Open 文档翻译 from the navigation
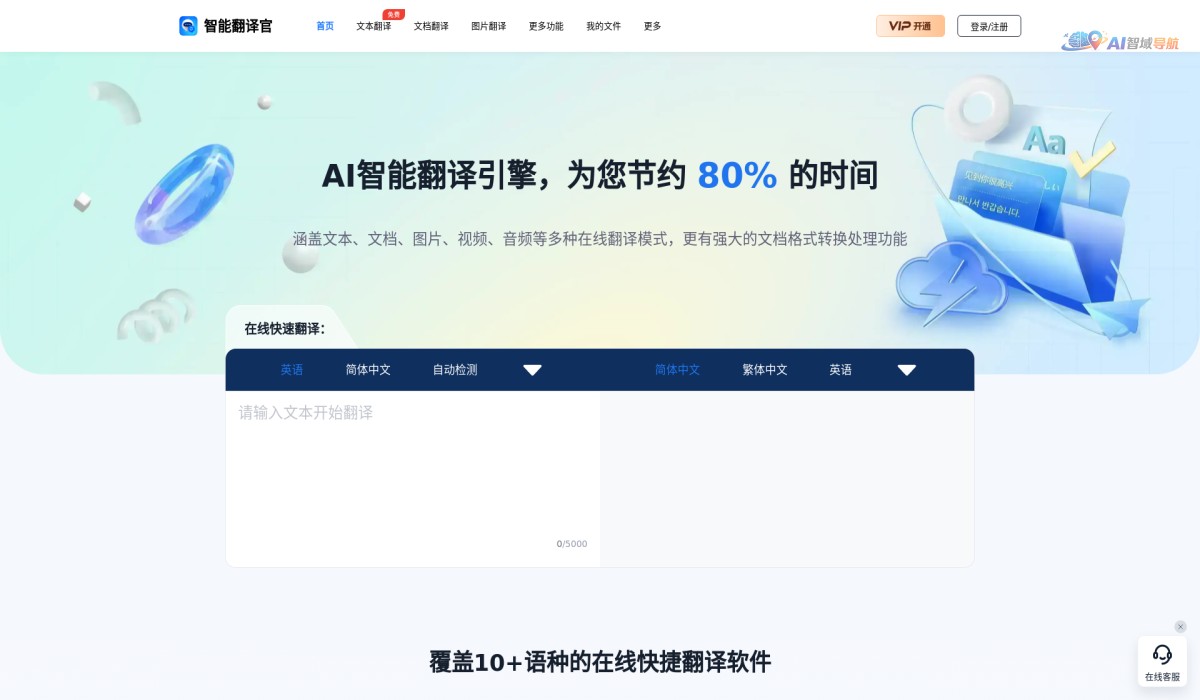 pos(430,27)
